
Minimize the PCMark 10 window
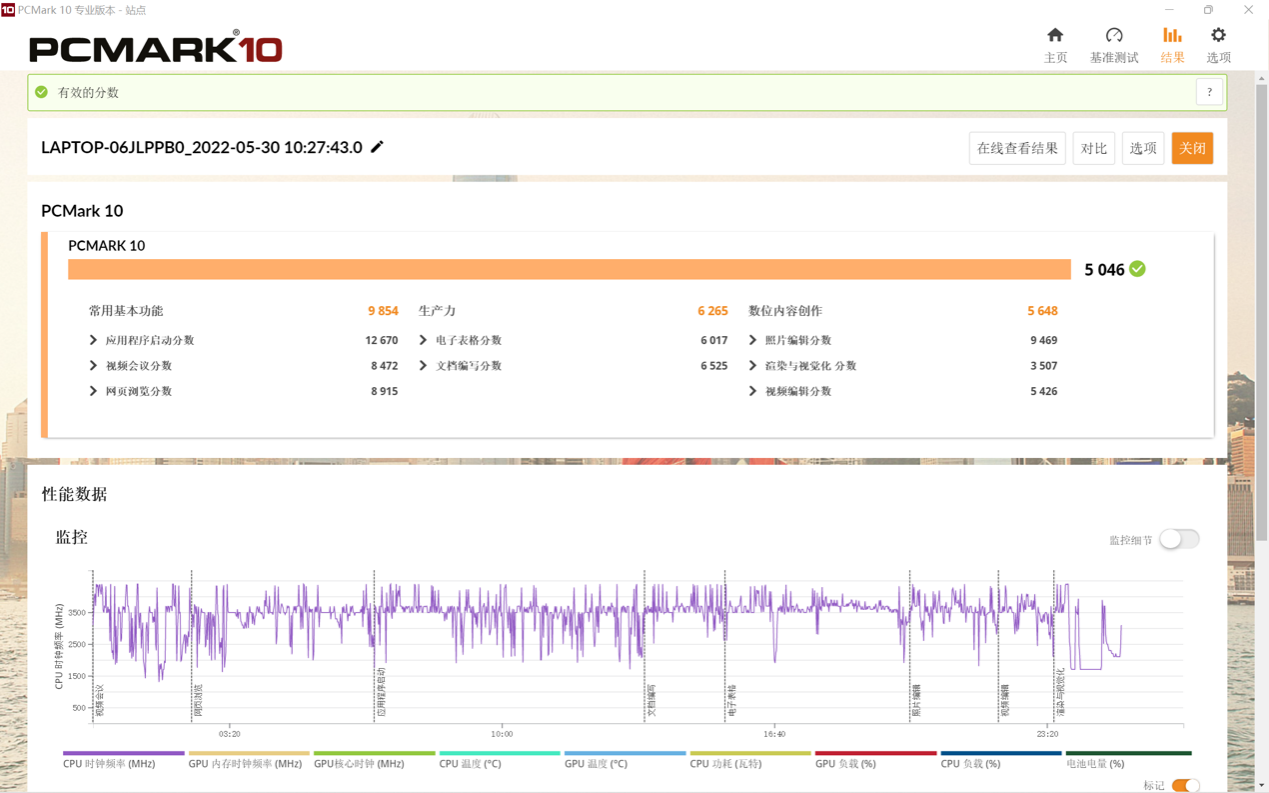[x=1169, y=10]
